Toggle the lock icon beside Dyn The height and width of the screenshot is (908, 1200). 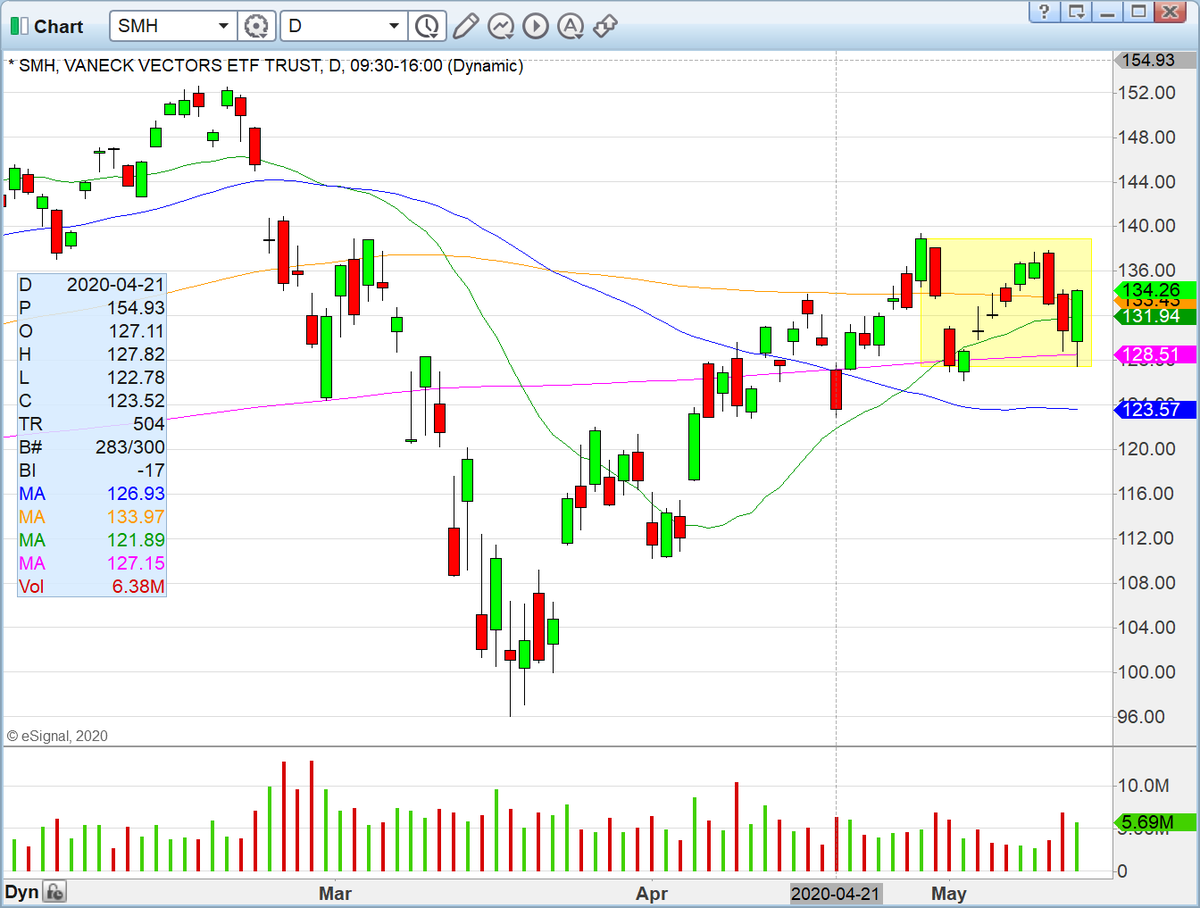(x=55, y=892)
